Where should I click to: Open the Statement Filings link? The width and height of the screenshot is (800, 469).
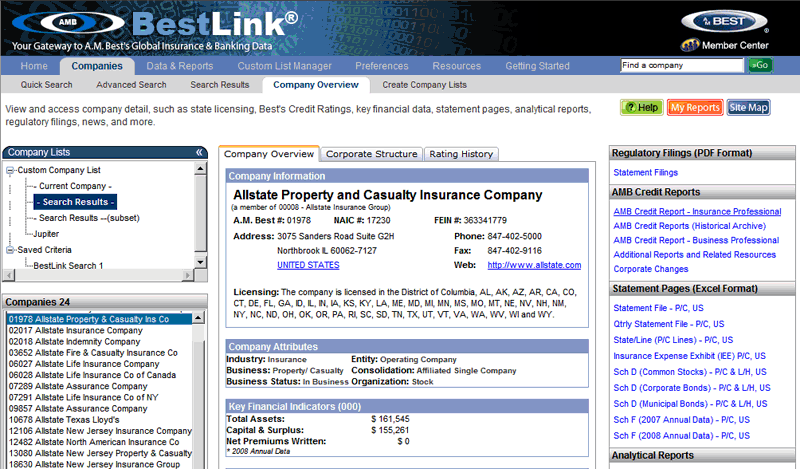click(645, 172)
